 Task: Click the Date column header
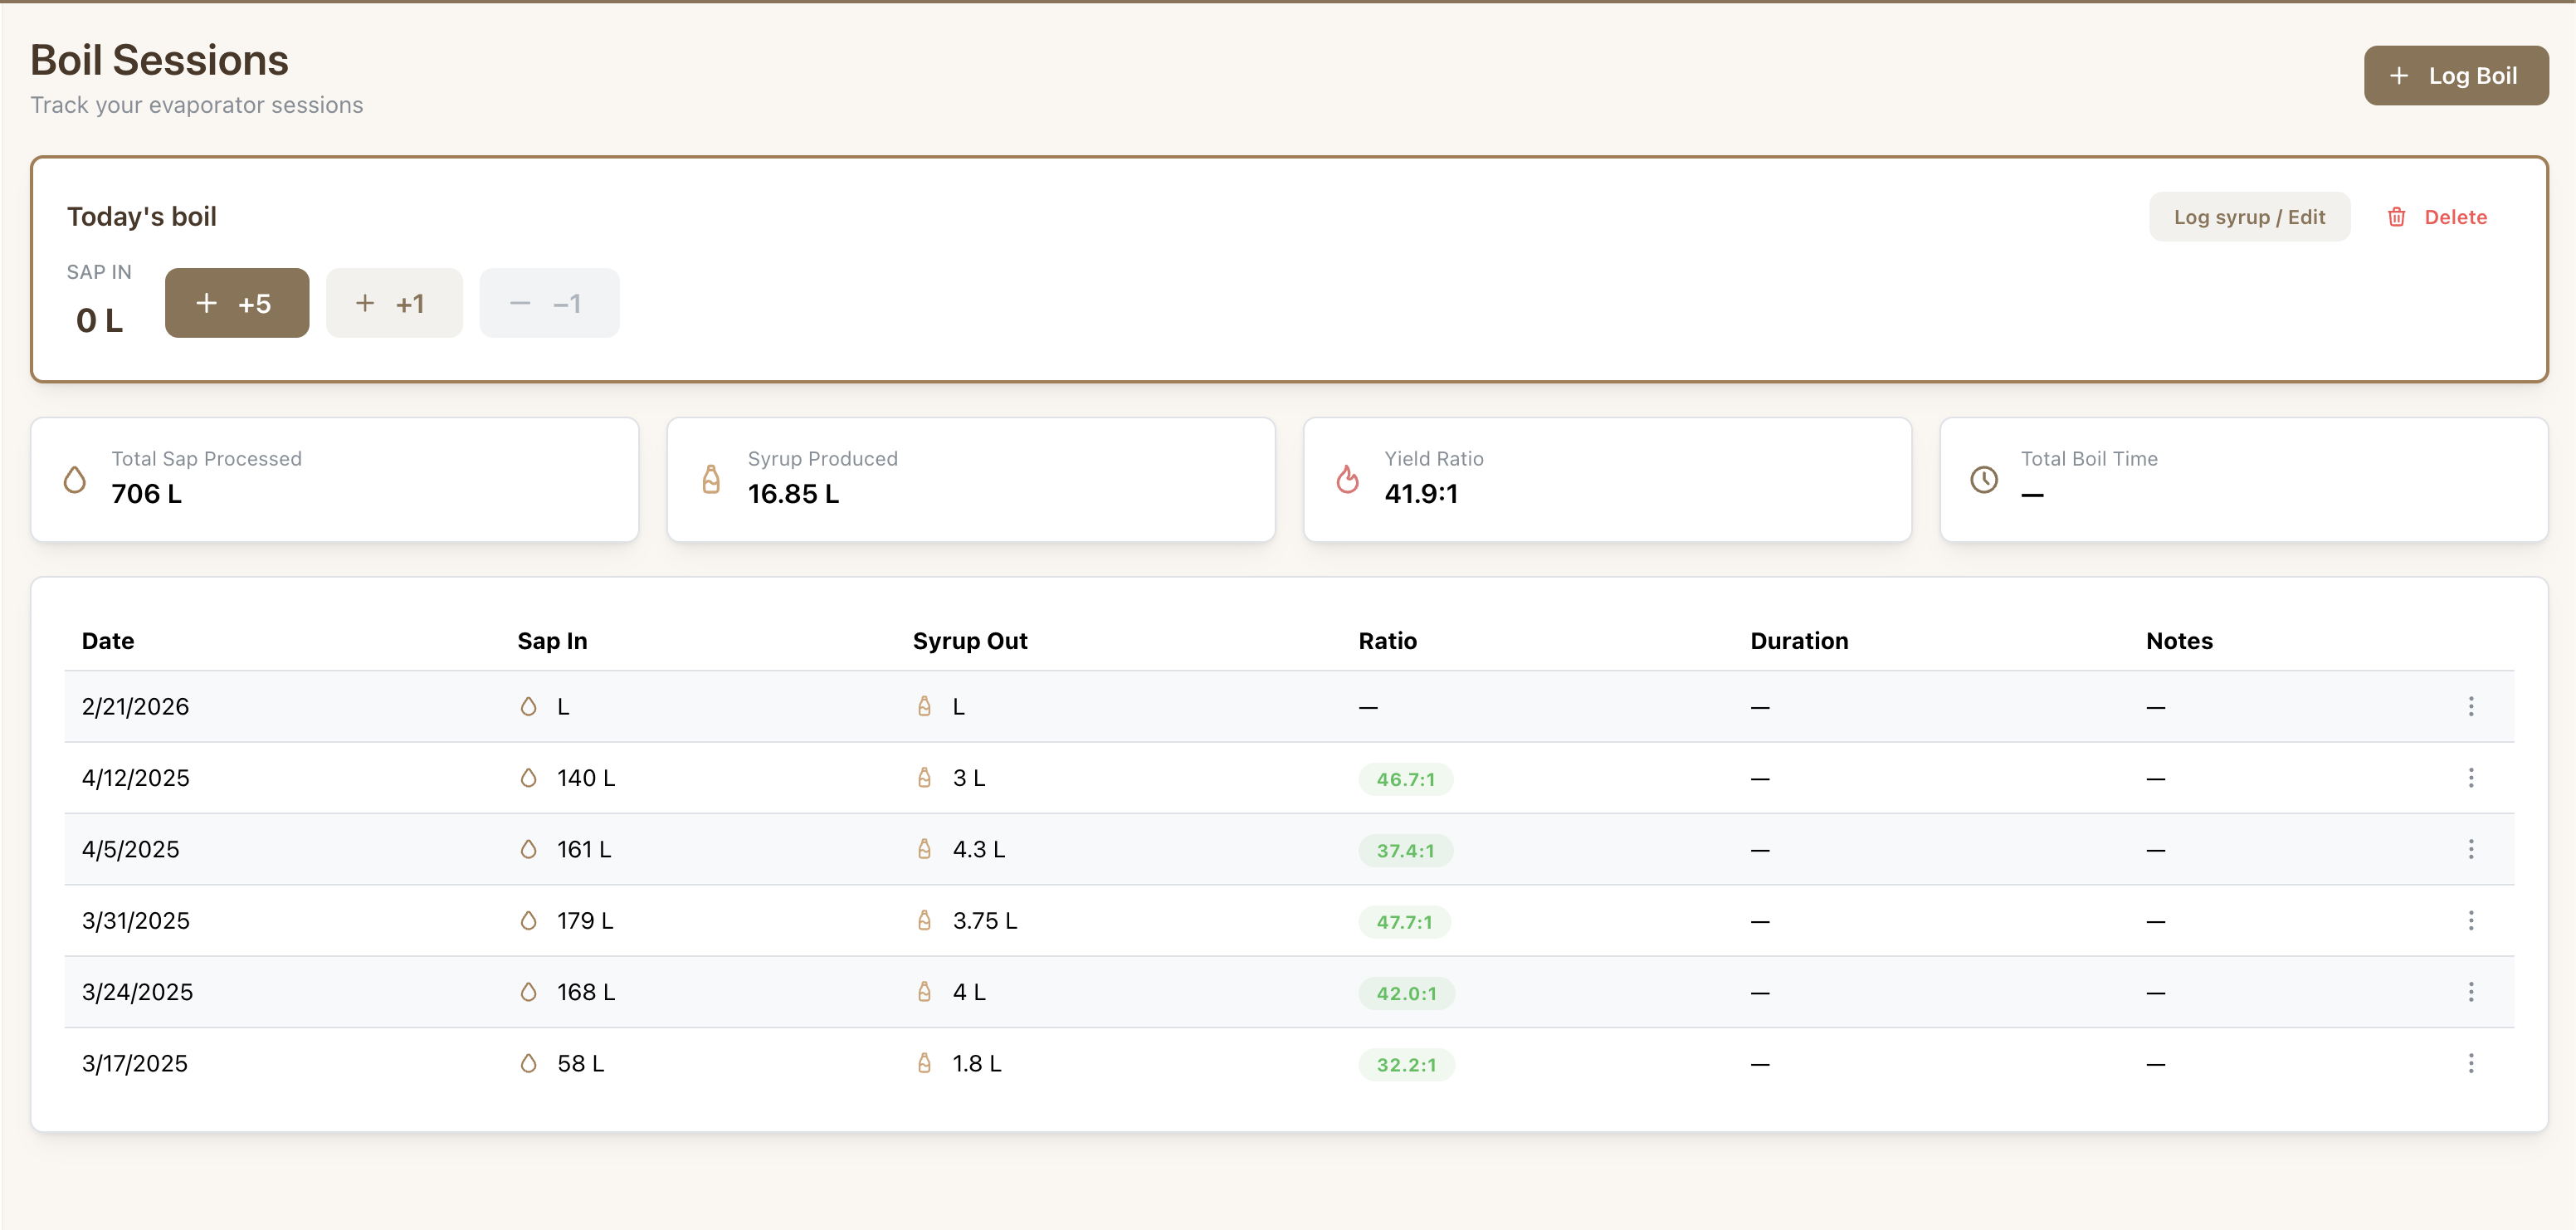108,641
